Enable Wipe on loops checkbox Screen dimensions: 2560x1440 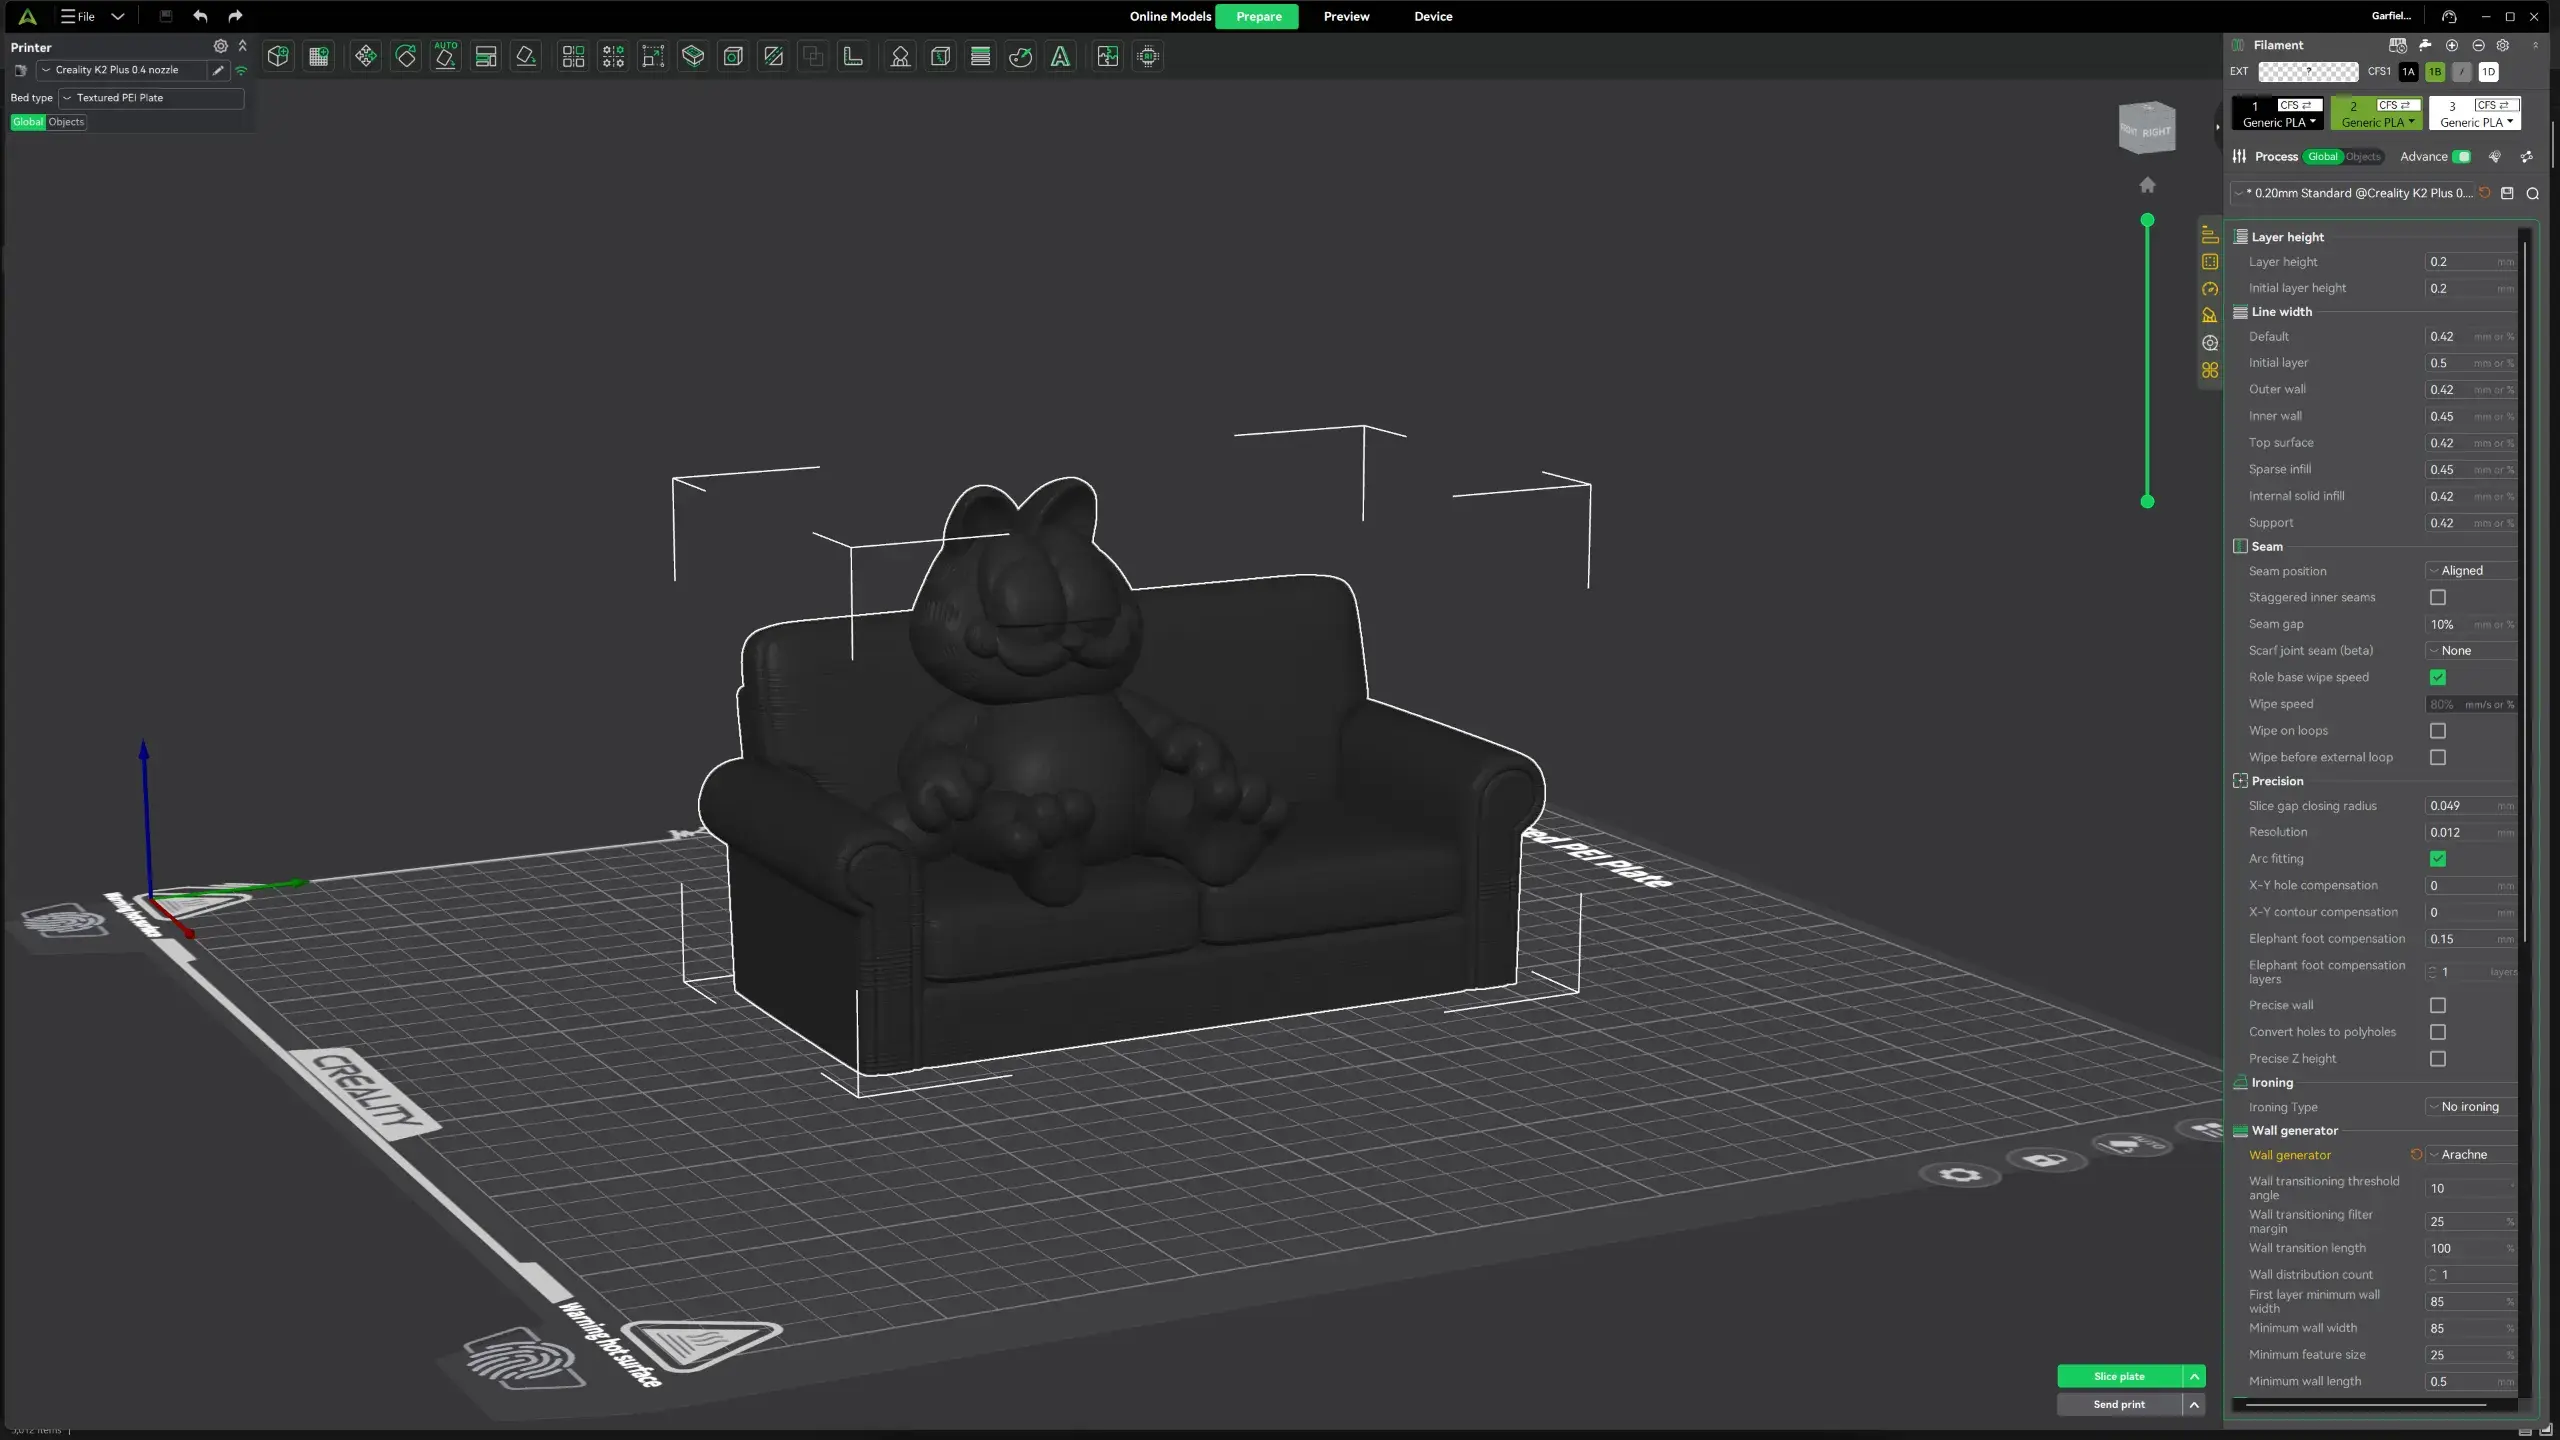[x=2438, y=731]
